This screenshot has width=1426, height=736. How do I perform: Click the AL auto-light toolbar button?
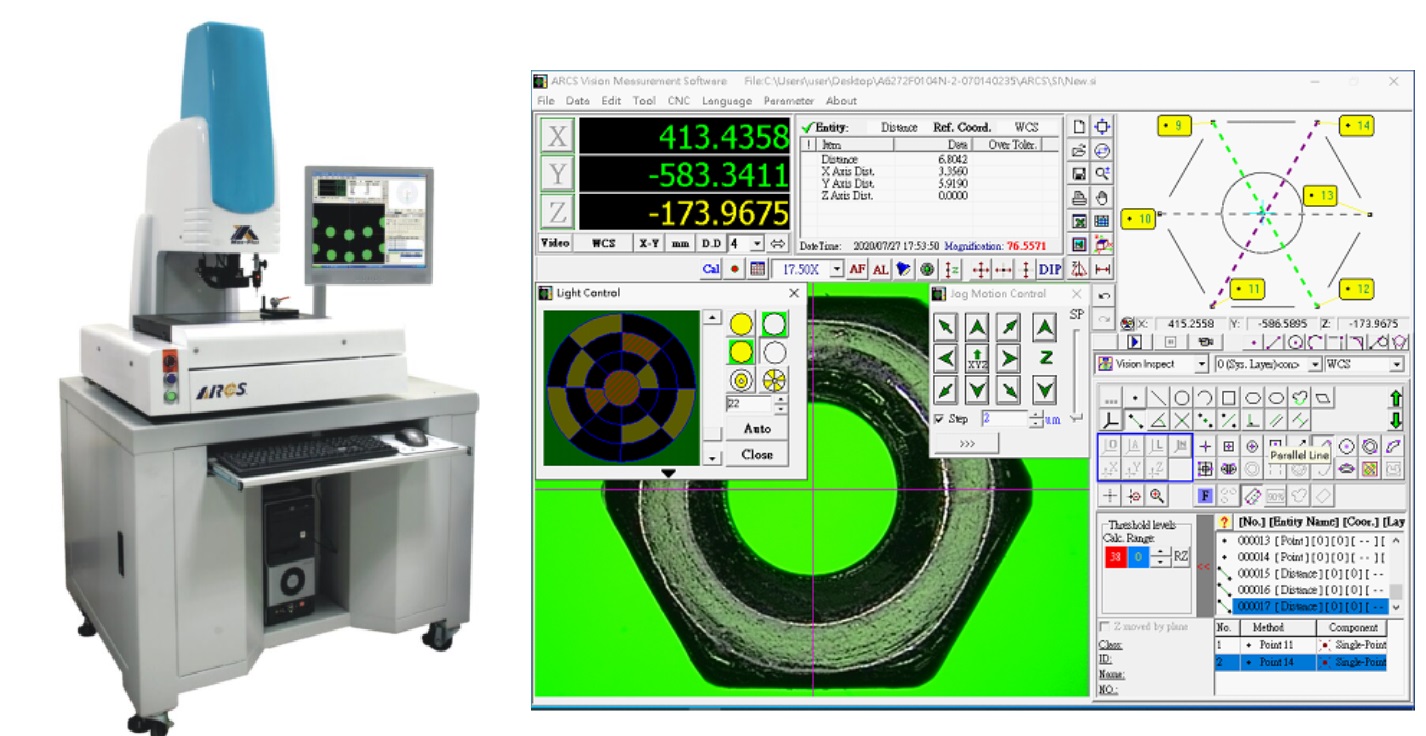tap(880, 269)
